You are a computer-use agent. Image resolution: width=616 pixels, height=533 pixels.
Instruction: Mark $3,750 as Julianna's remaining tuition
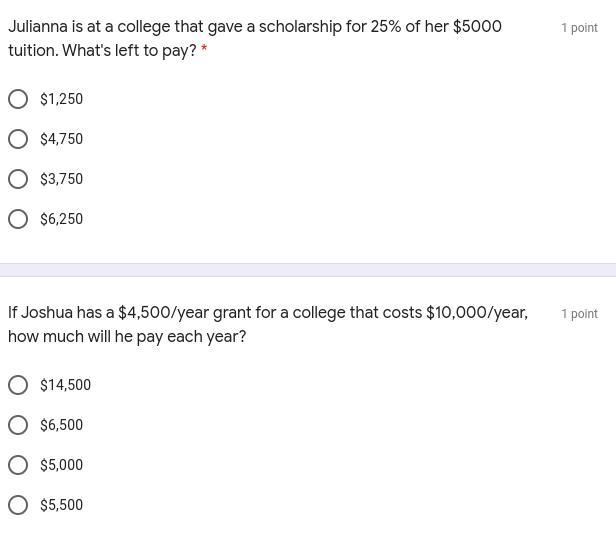click(x=18, y=179)
